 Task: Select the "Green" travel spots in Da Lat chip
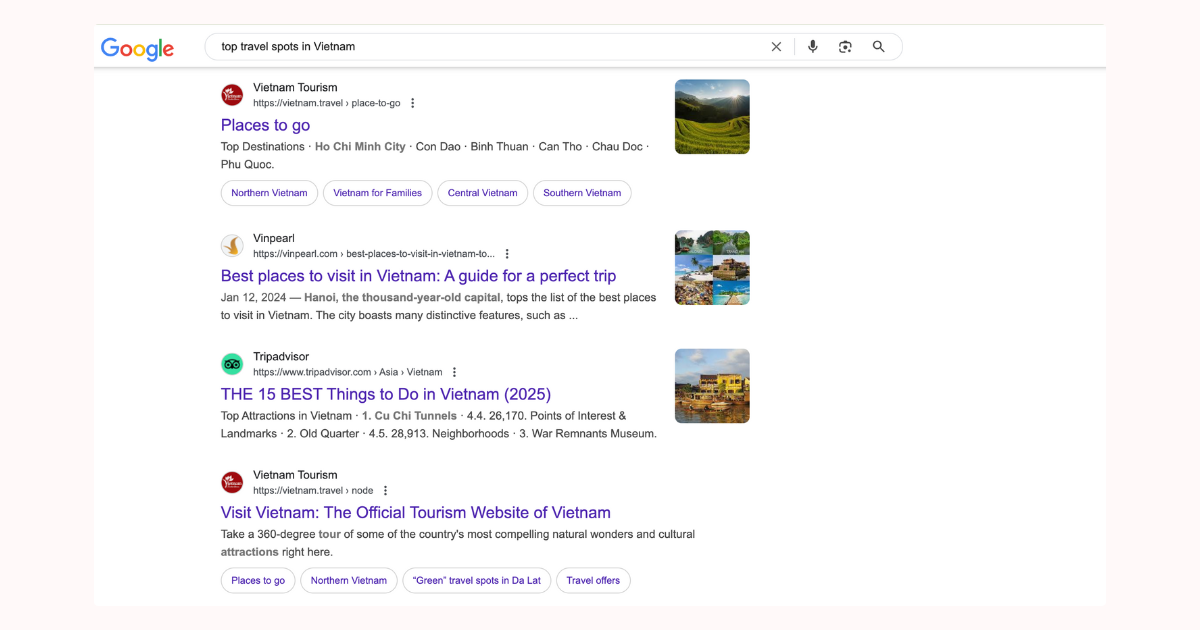[477, 580]
